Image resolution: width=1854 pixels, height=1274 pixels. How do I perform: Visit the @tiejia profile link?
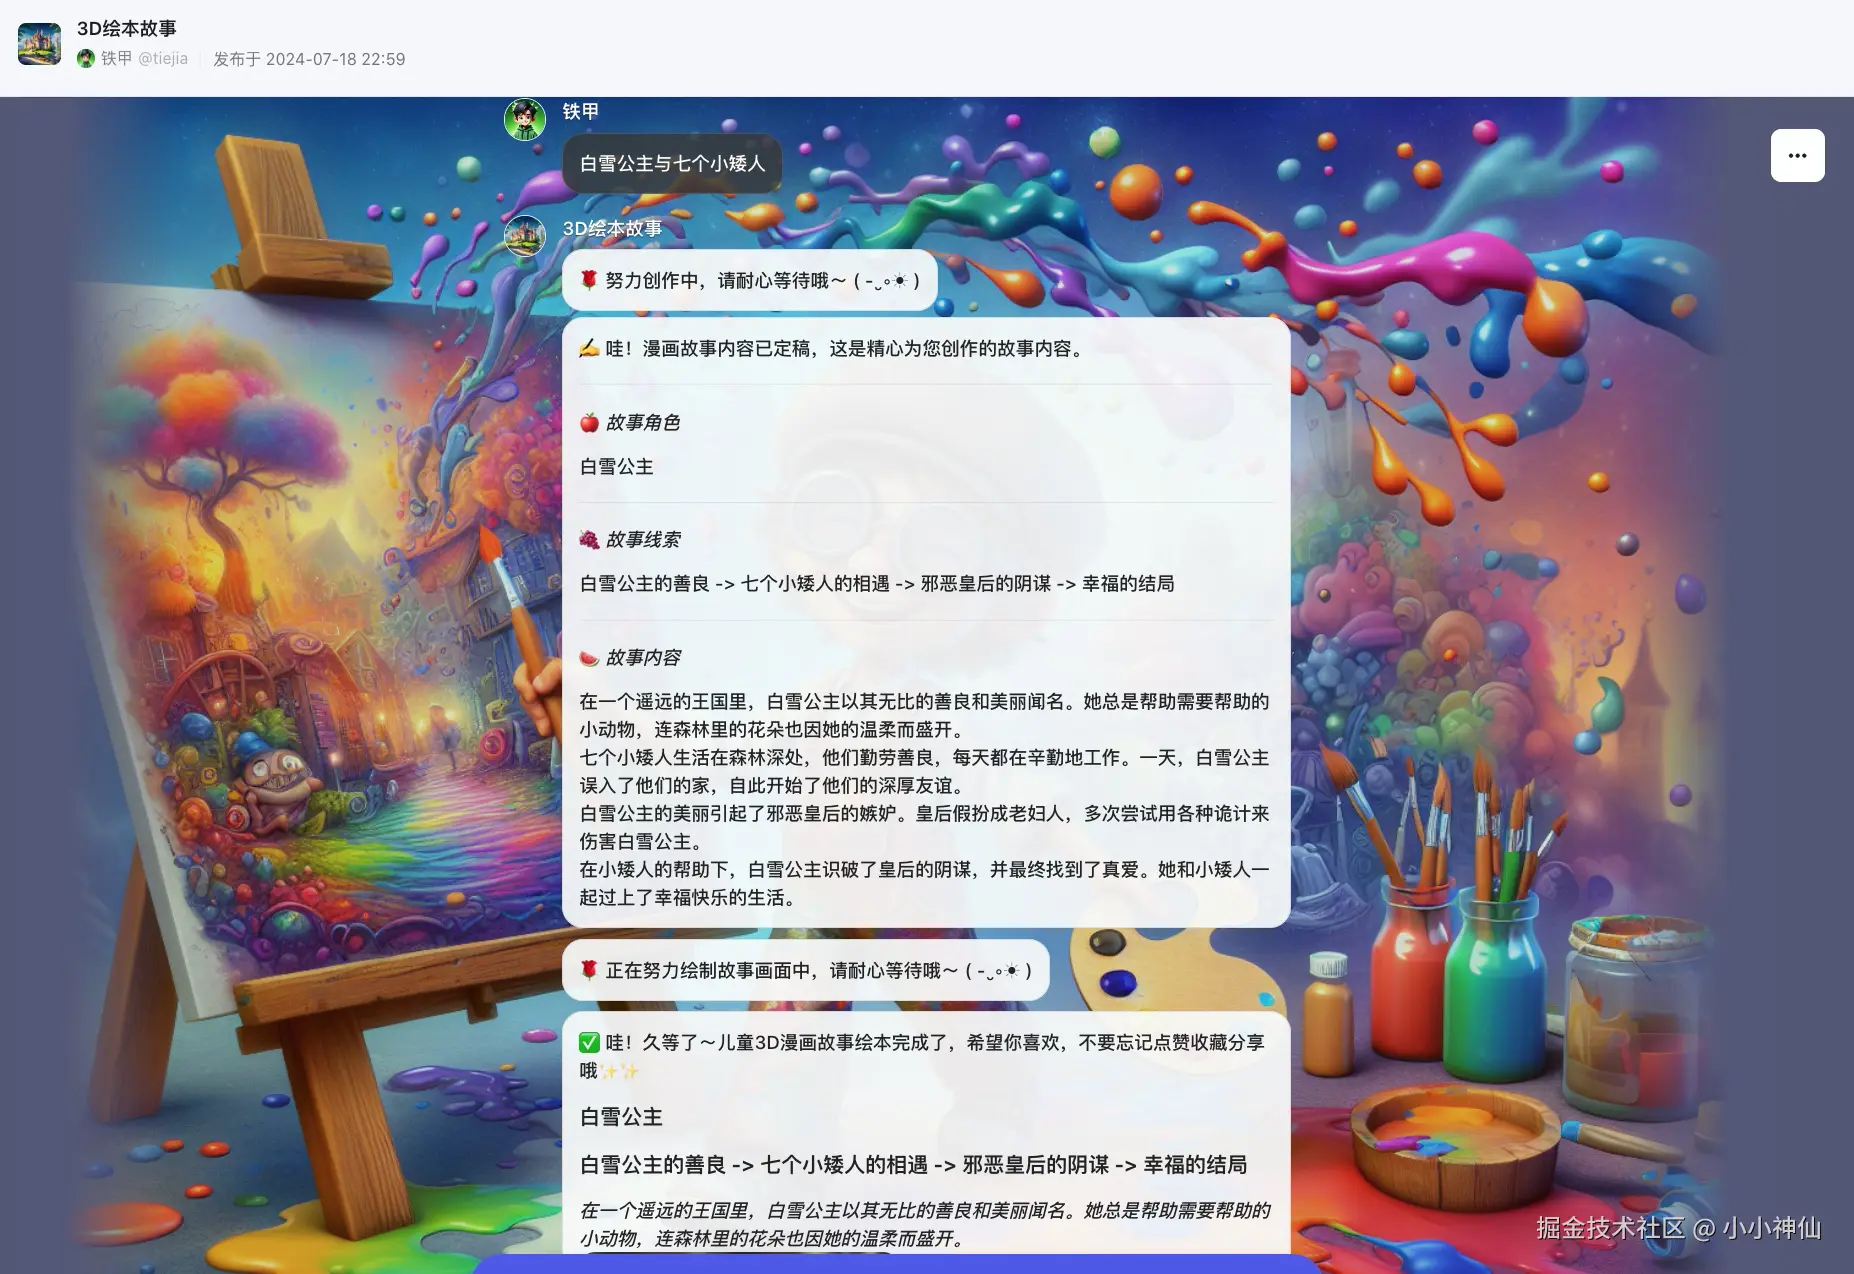click(161, 59)
